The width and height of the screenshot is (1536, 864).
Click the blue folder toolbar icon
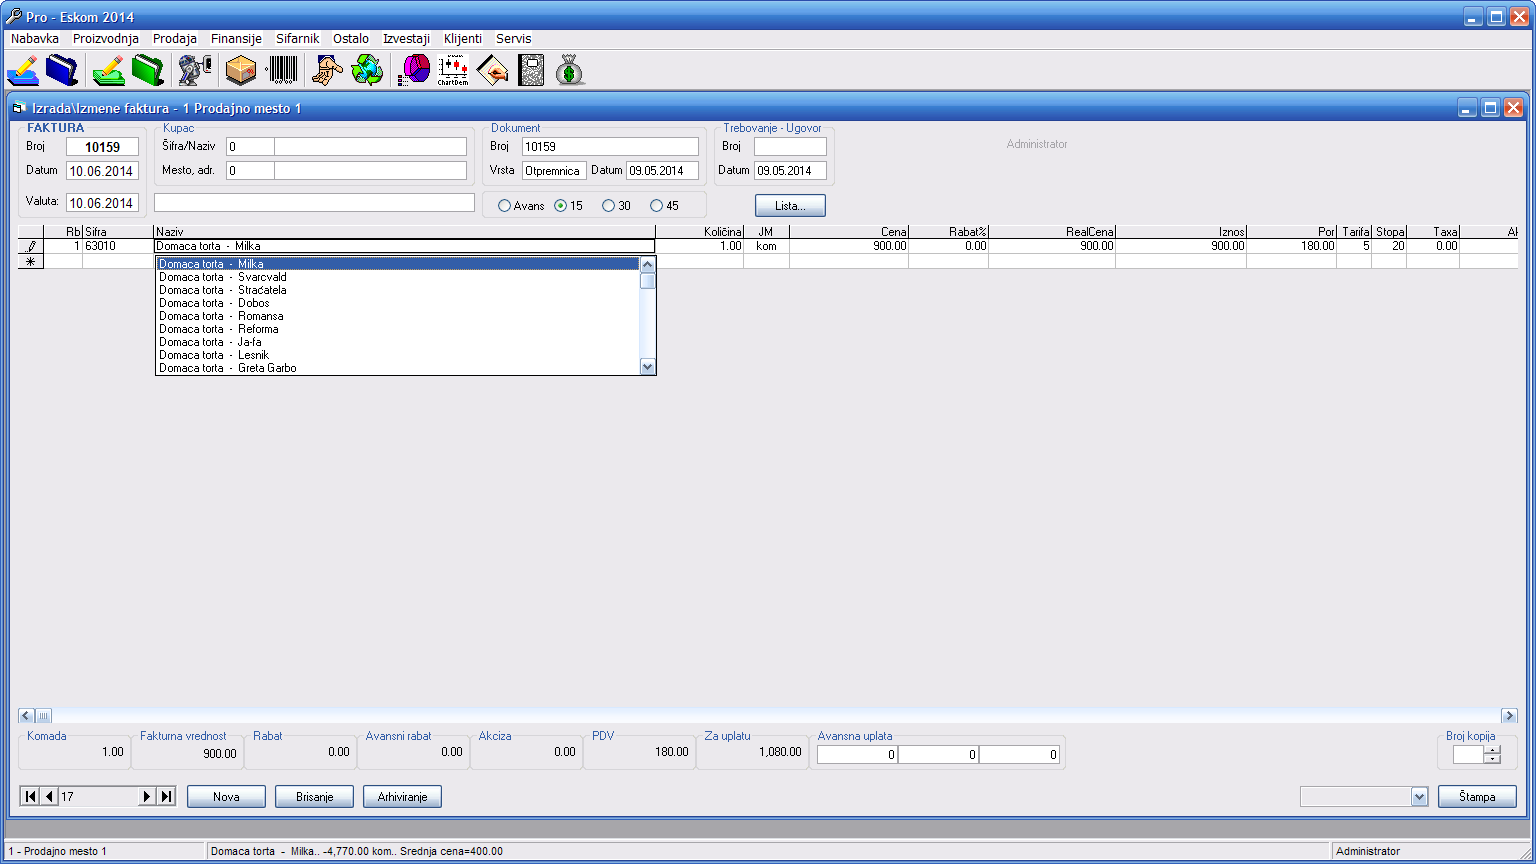pyautogui.click(x=62, y=70)
